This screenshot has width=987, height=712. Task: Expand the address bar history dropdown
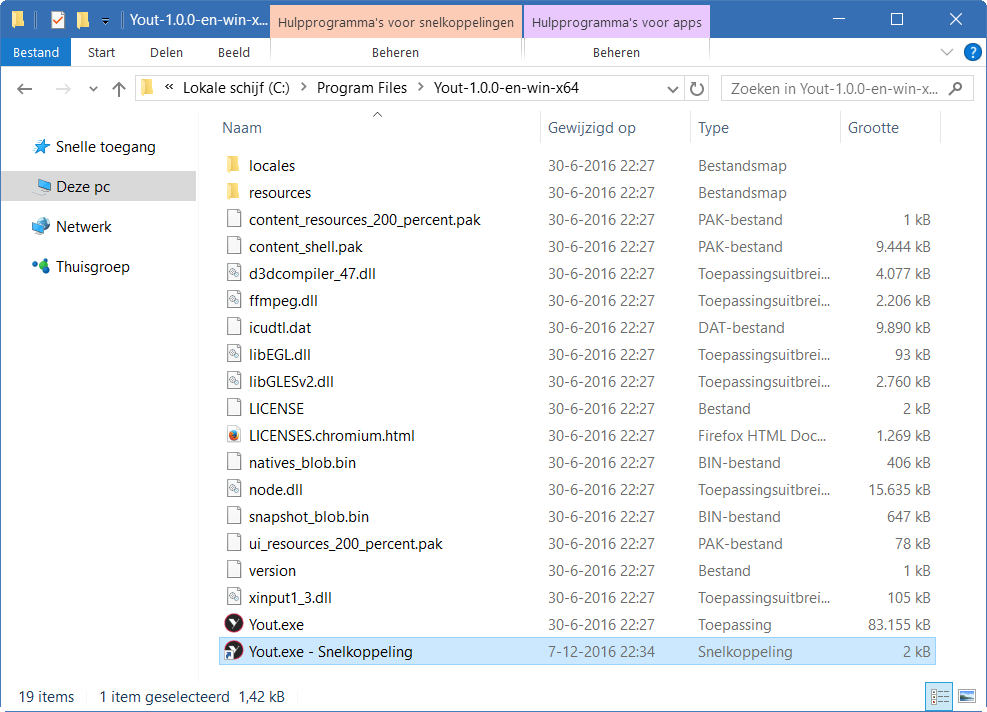(672, 89)
